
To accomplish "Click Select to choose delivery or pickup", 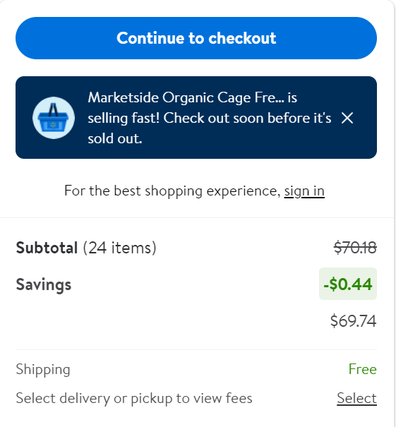I will [x=357, y=398].
